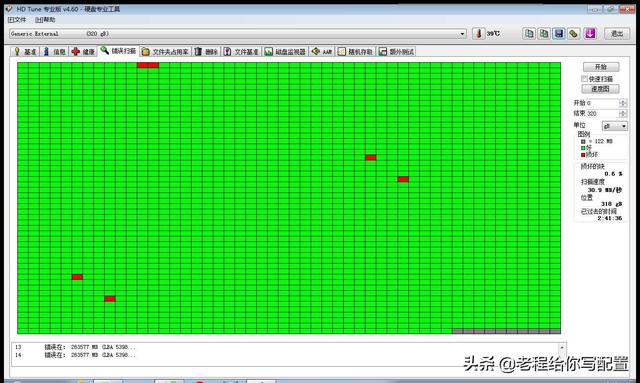Increase the start position spinner value
Viewport: 640px width, 383px height.
point(623,101)
